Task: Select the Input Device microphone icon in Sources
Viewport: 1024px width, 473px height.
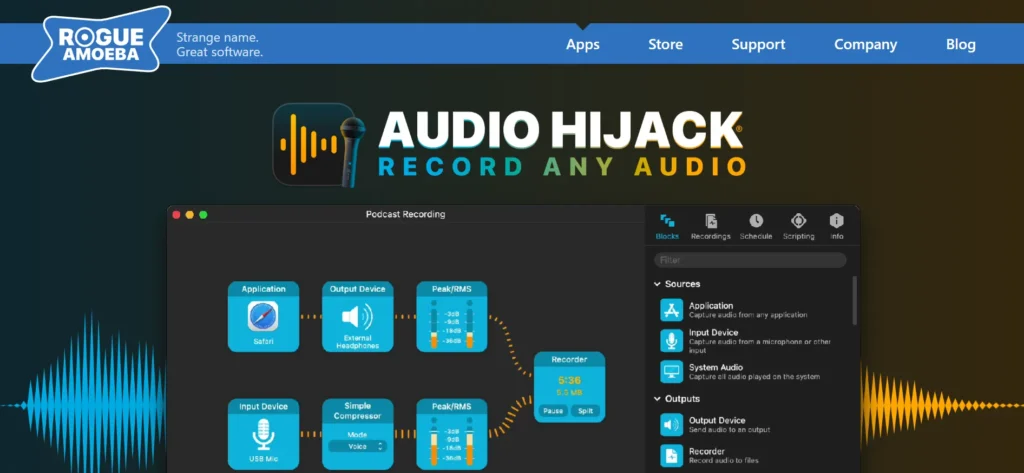Action: point(671,340)
